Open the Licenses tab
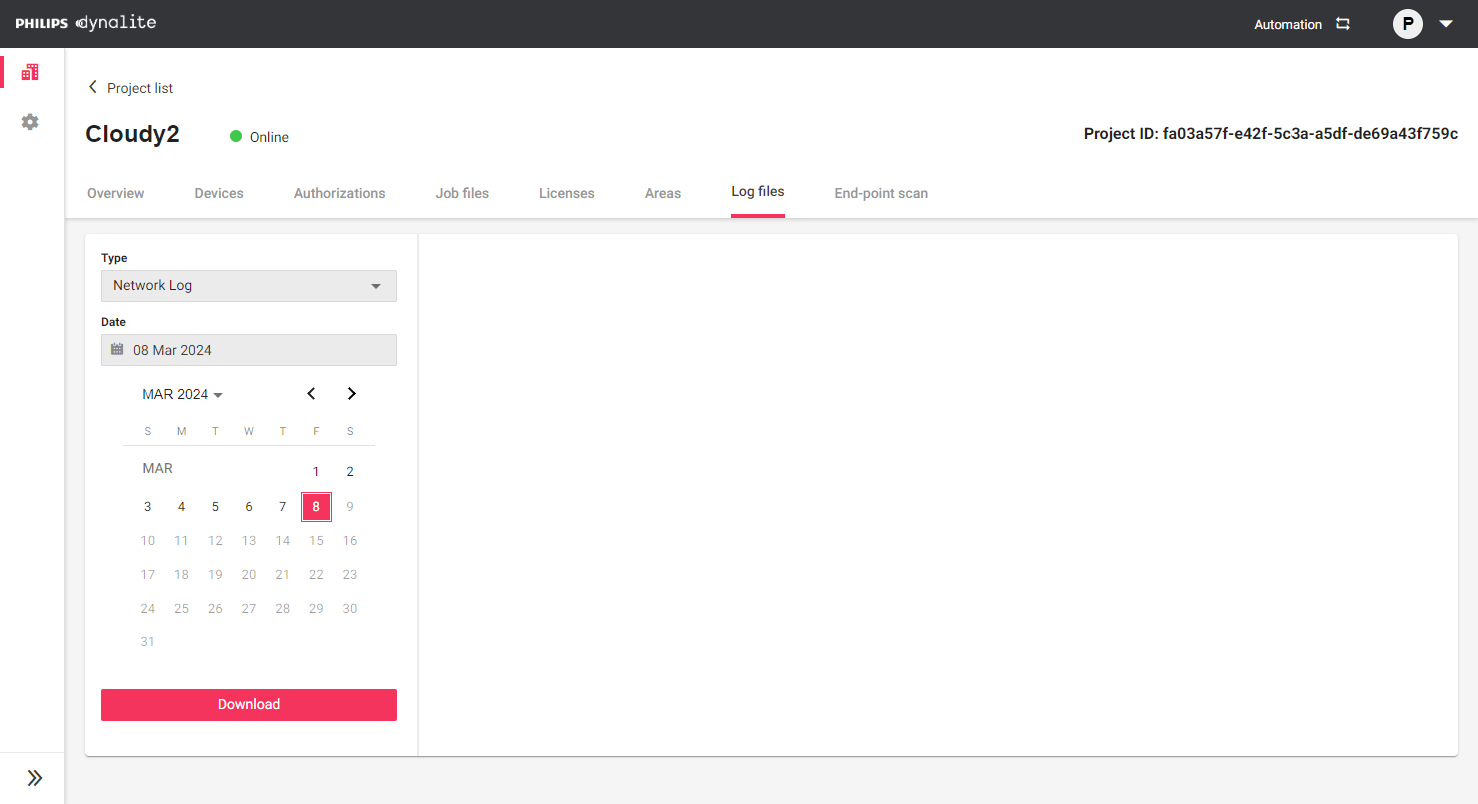Viewport: 1478px width, 804px height. coord(566,193)
